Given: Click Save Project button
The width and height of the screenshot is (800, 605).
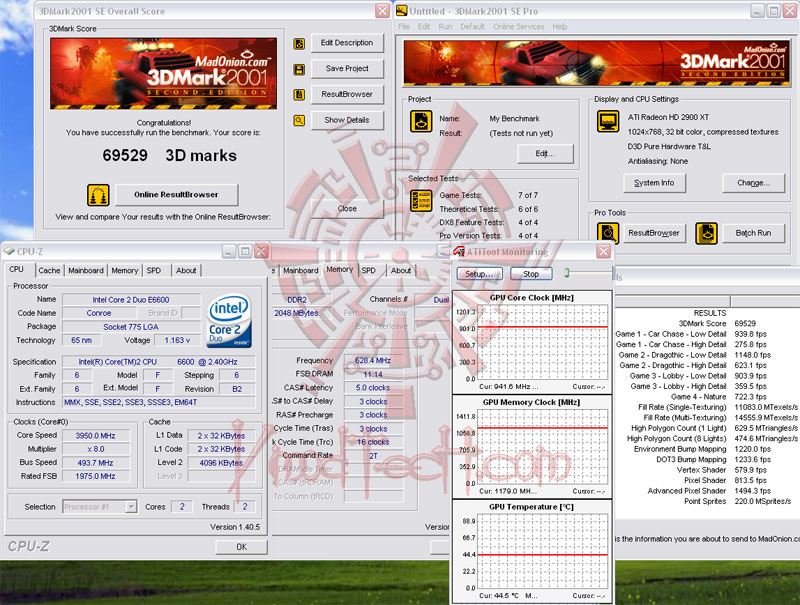Looking at the screenshot, I should click(347, 68).
